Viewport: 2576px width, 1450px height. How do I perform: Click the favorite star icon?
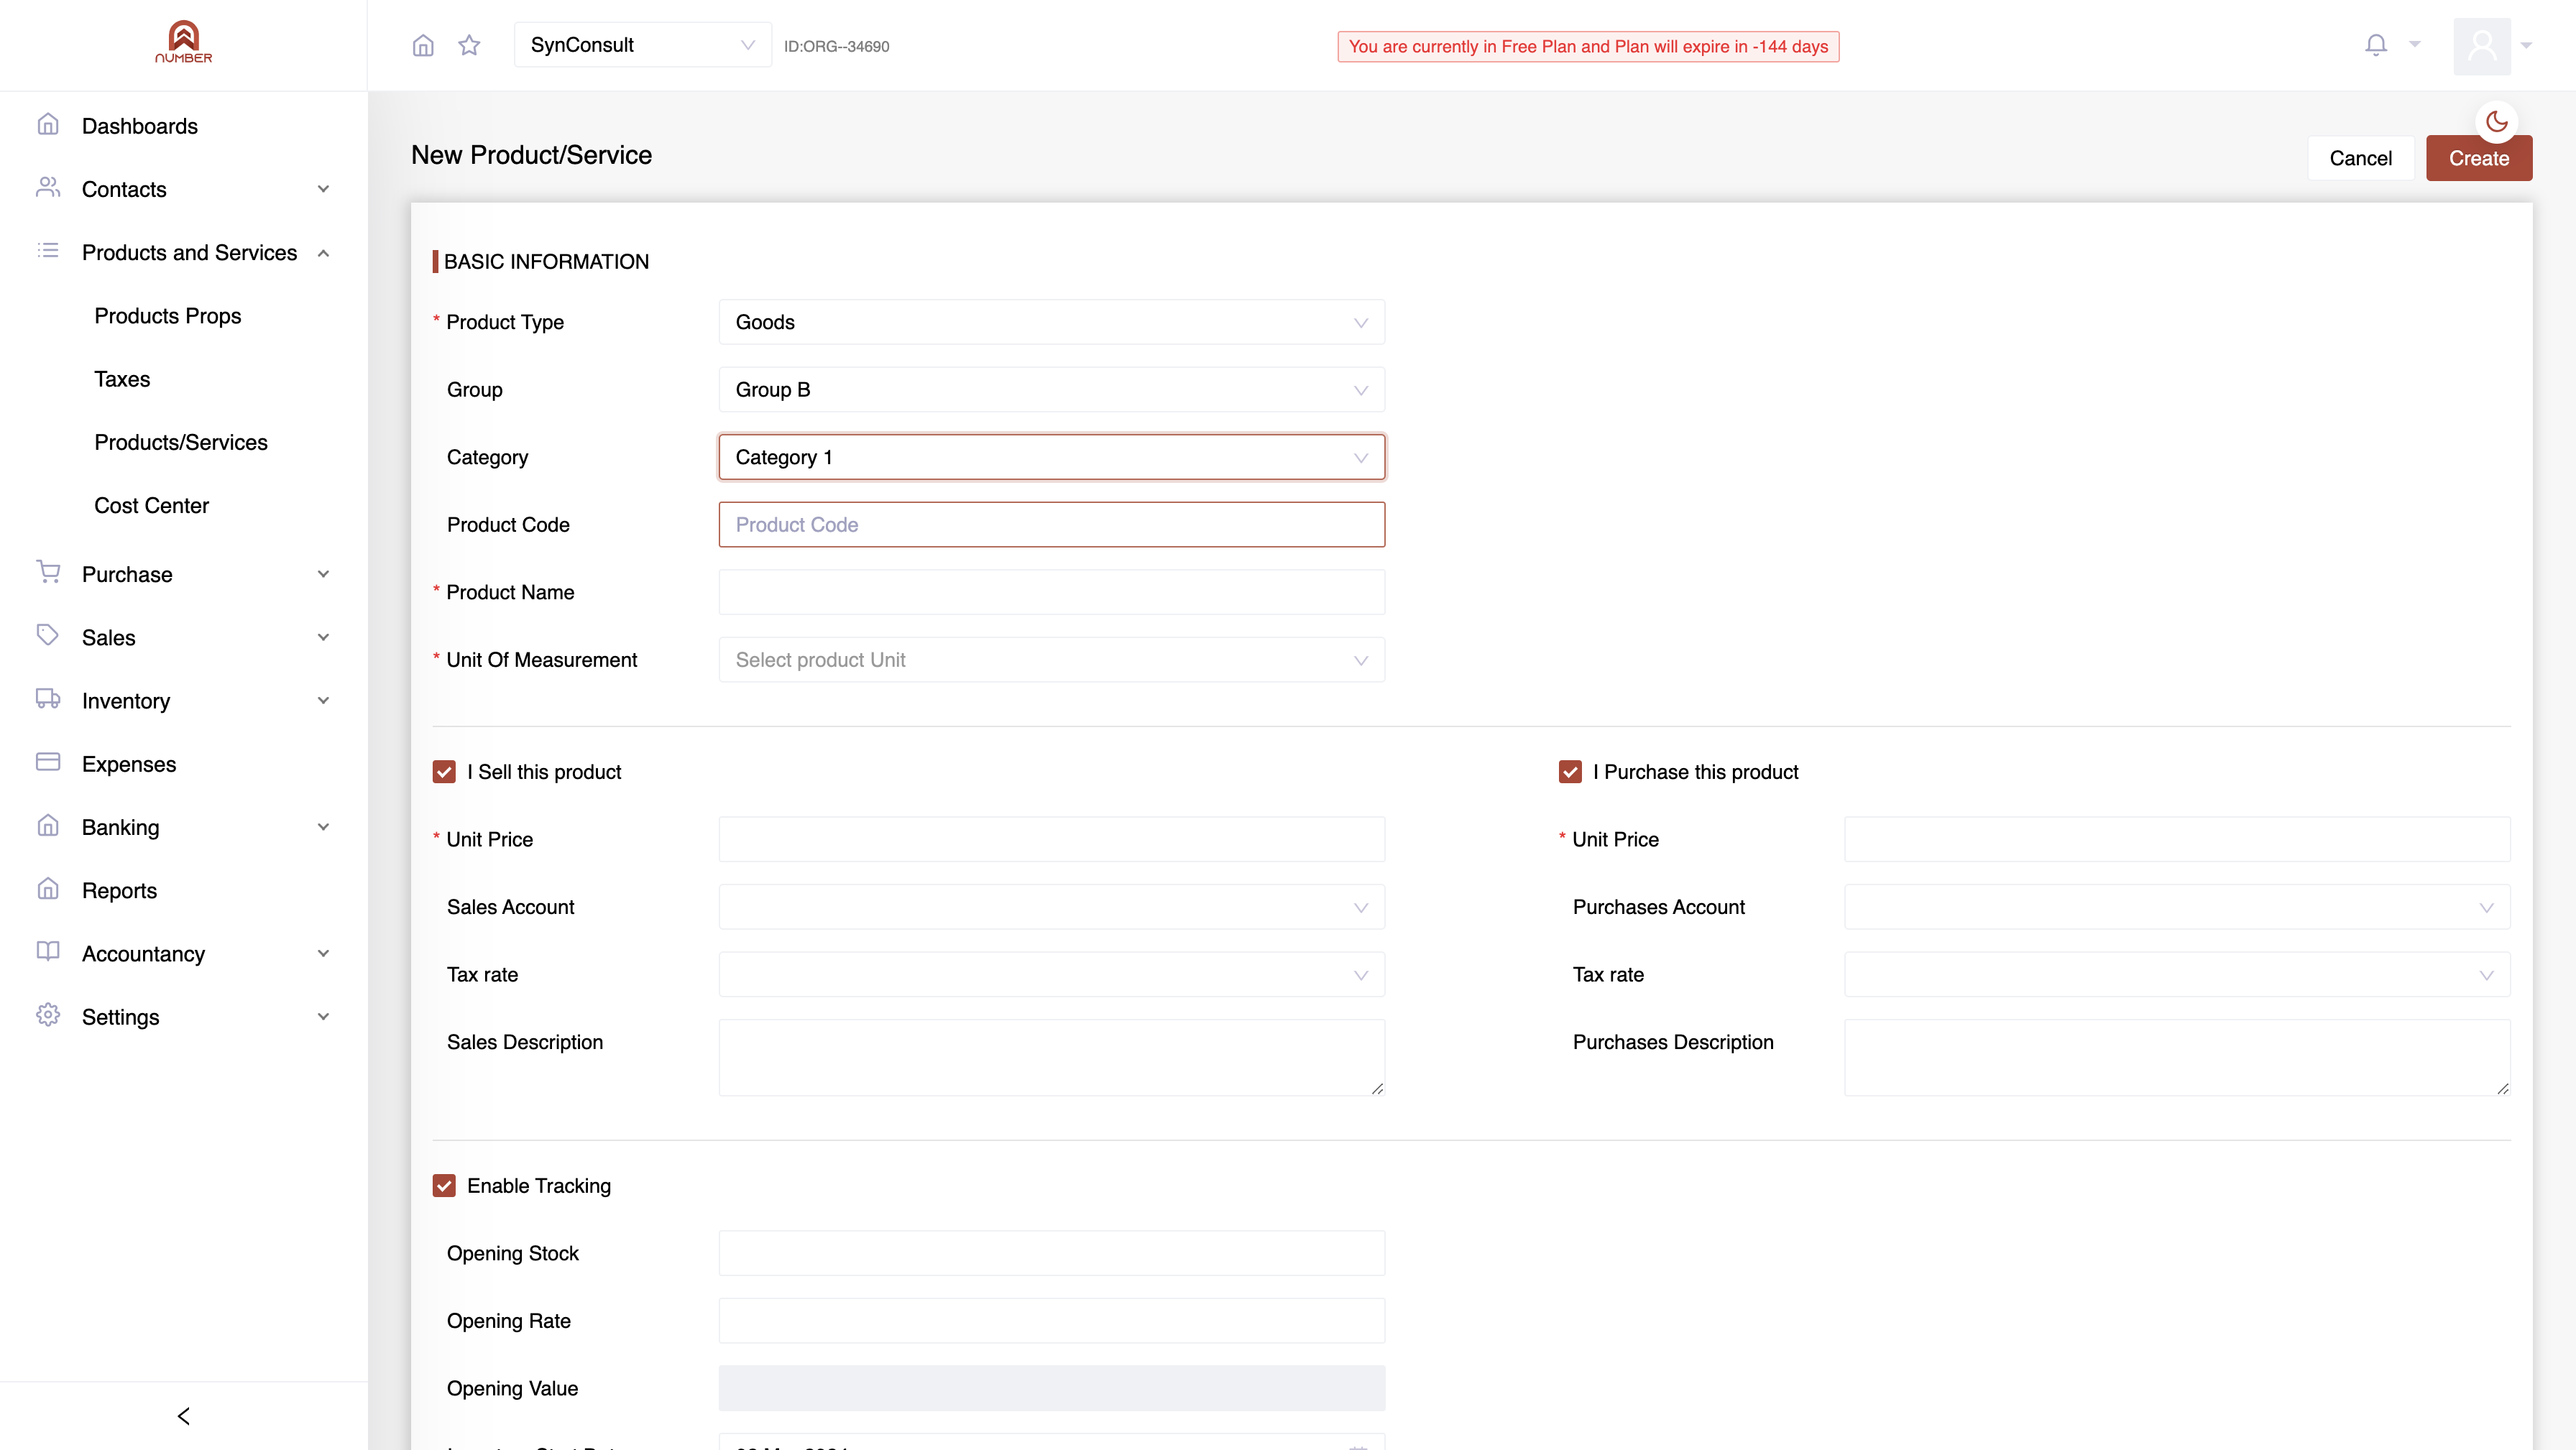(x=469, y=45)
